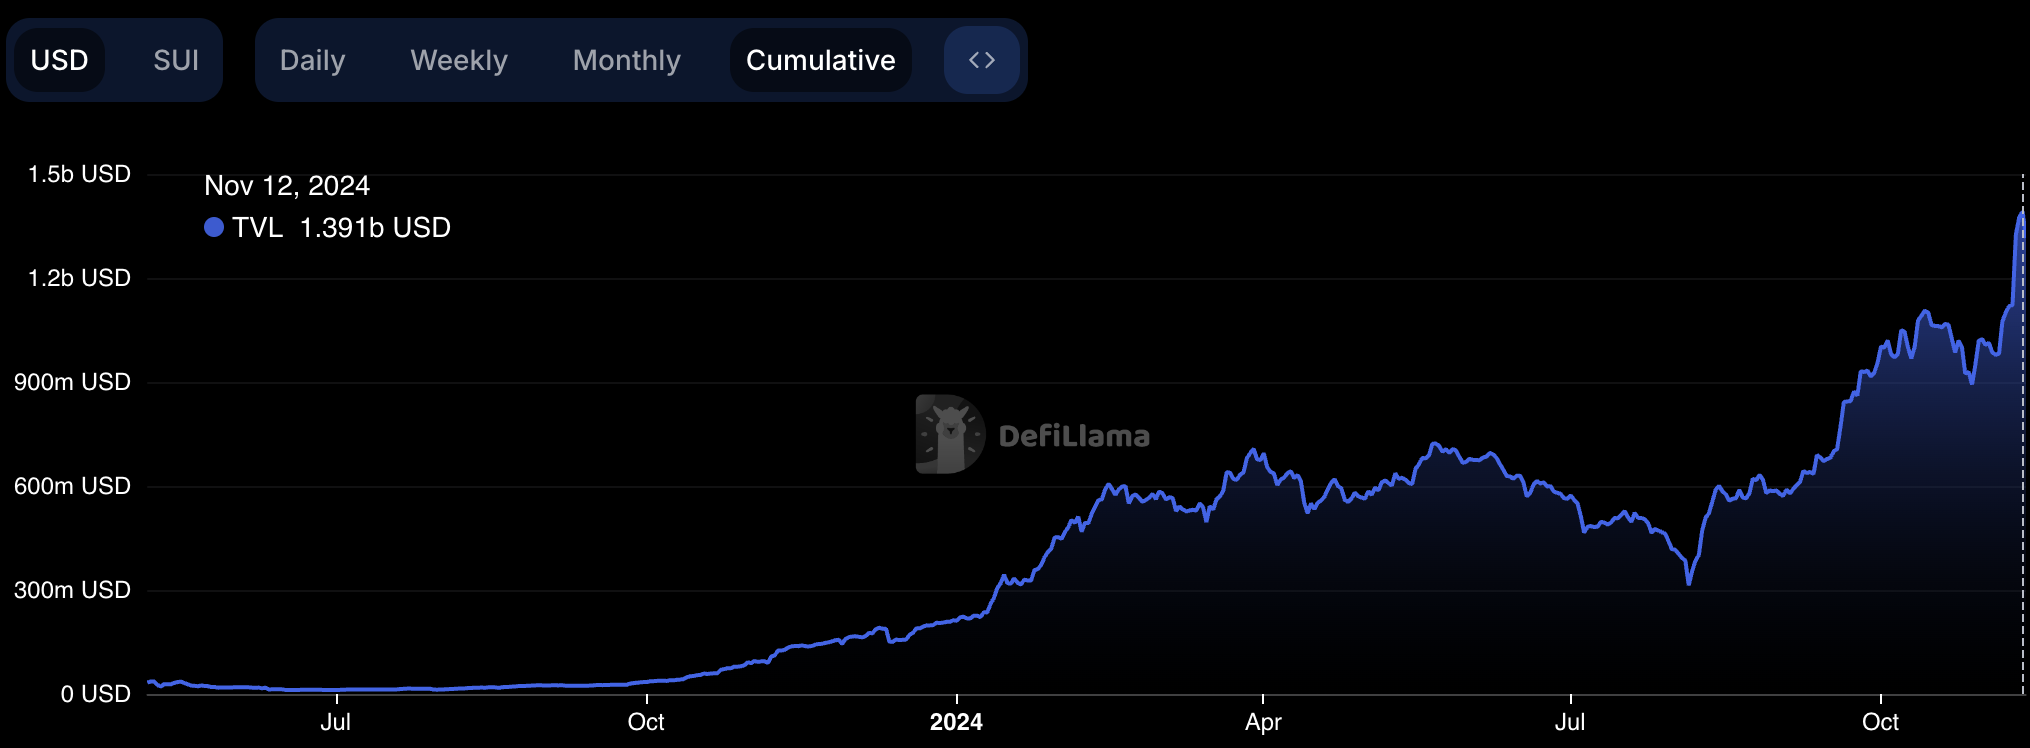Click the embed code brackets icon
This screenshot has height=748, width=2030.
coord(981,60)
